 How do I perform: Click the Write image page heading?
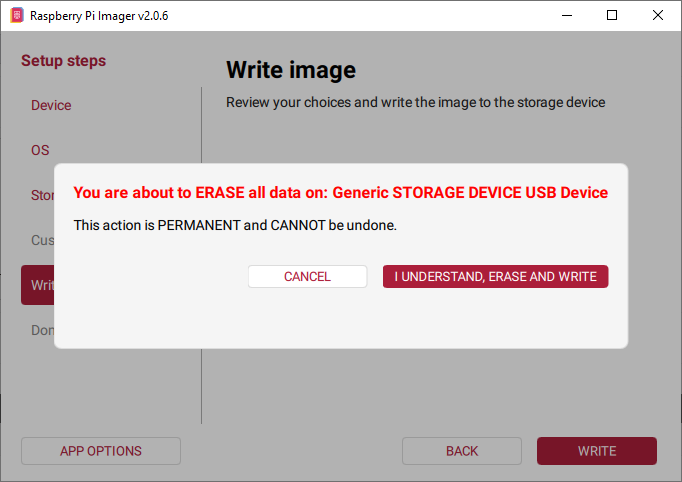pos(290,70)
